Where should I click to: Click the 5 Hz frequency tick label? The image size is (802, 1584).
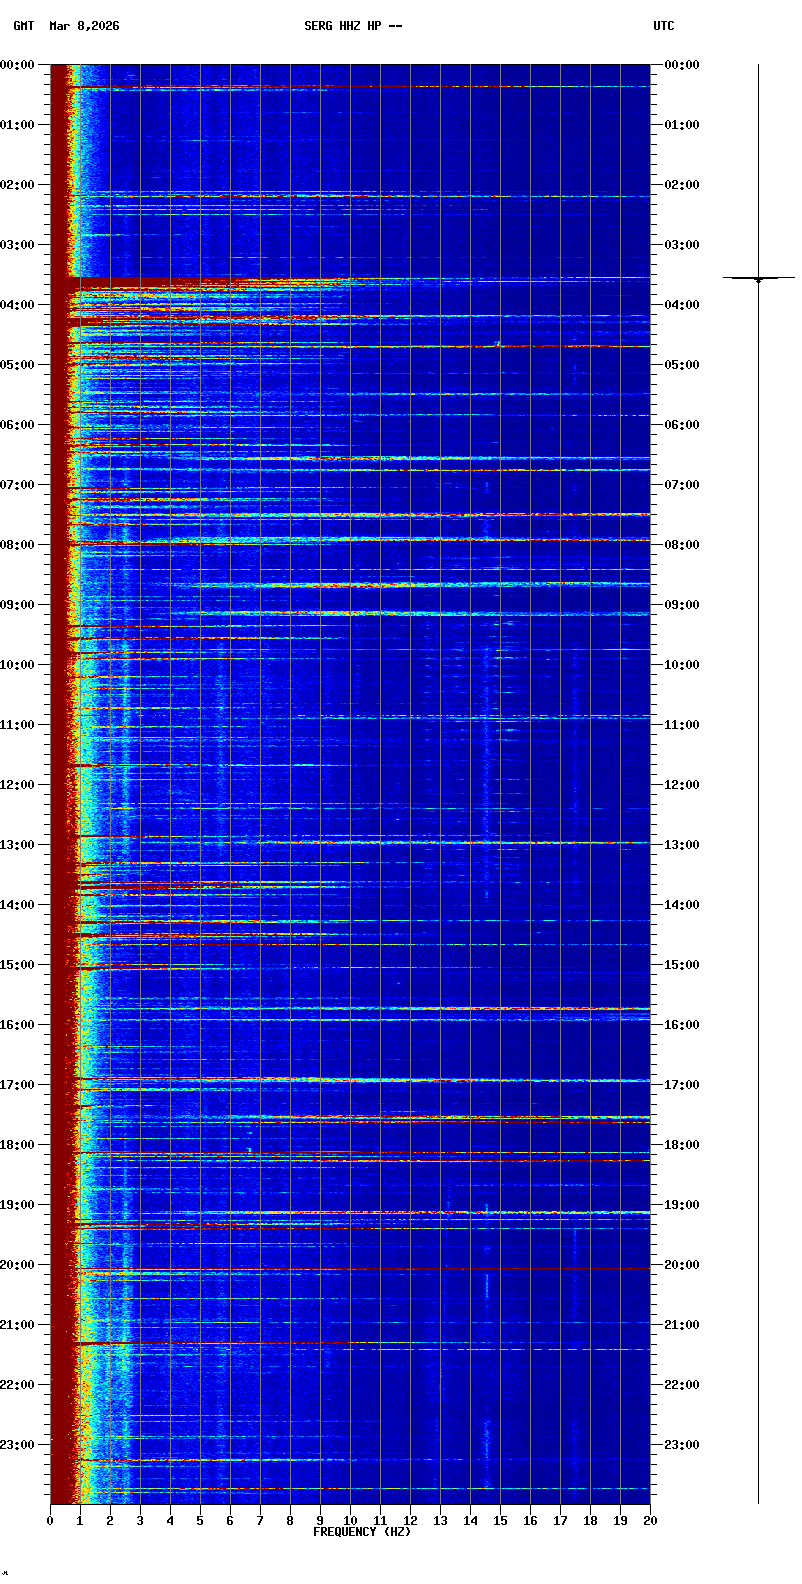point(200,1521)
